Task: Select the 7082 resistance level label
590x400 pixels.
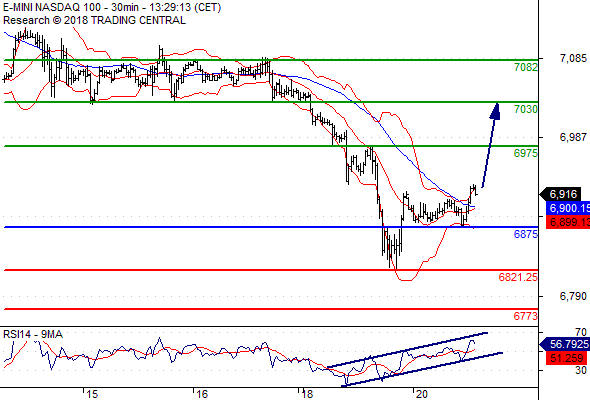Action: click(526, 67)
